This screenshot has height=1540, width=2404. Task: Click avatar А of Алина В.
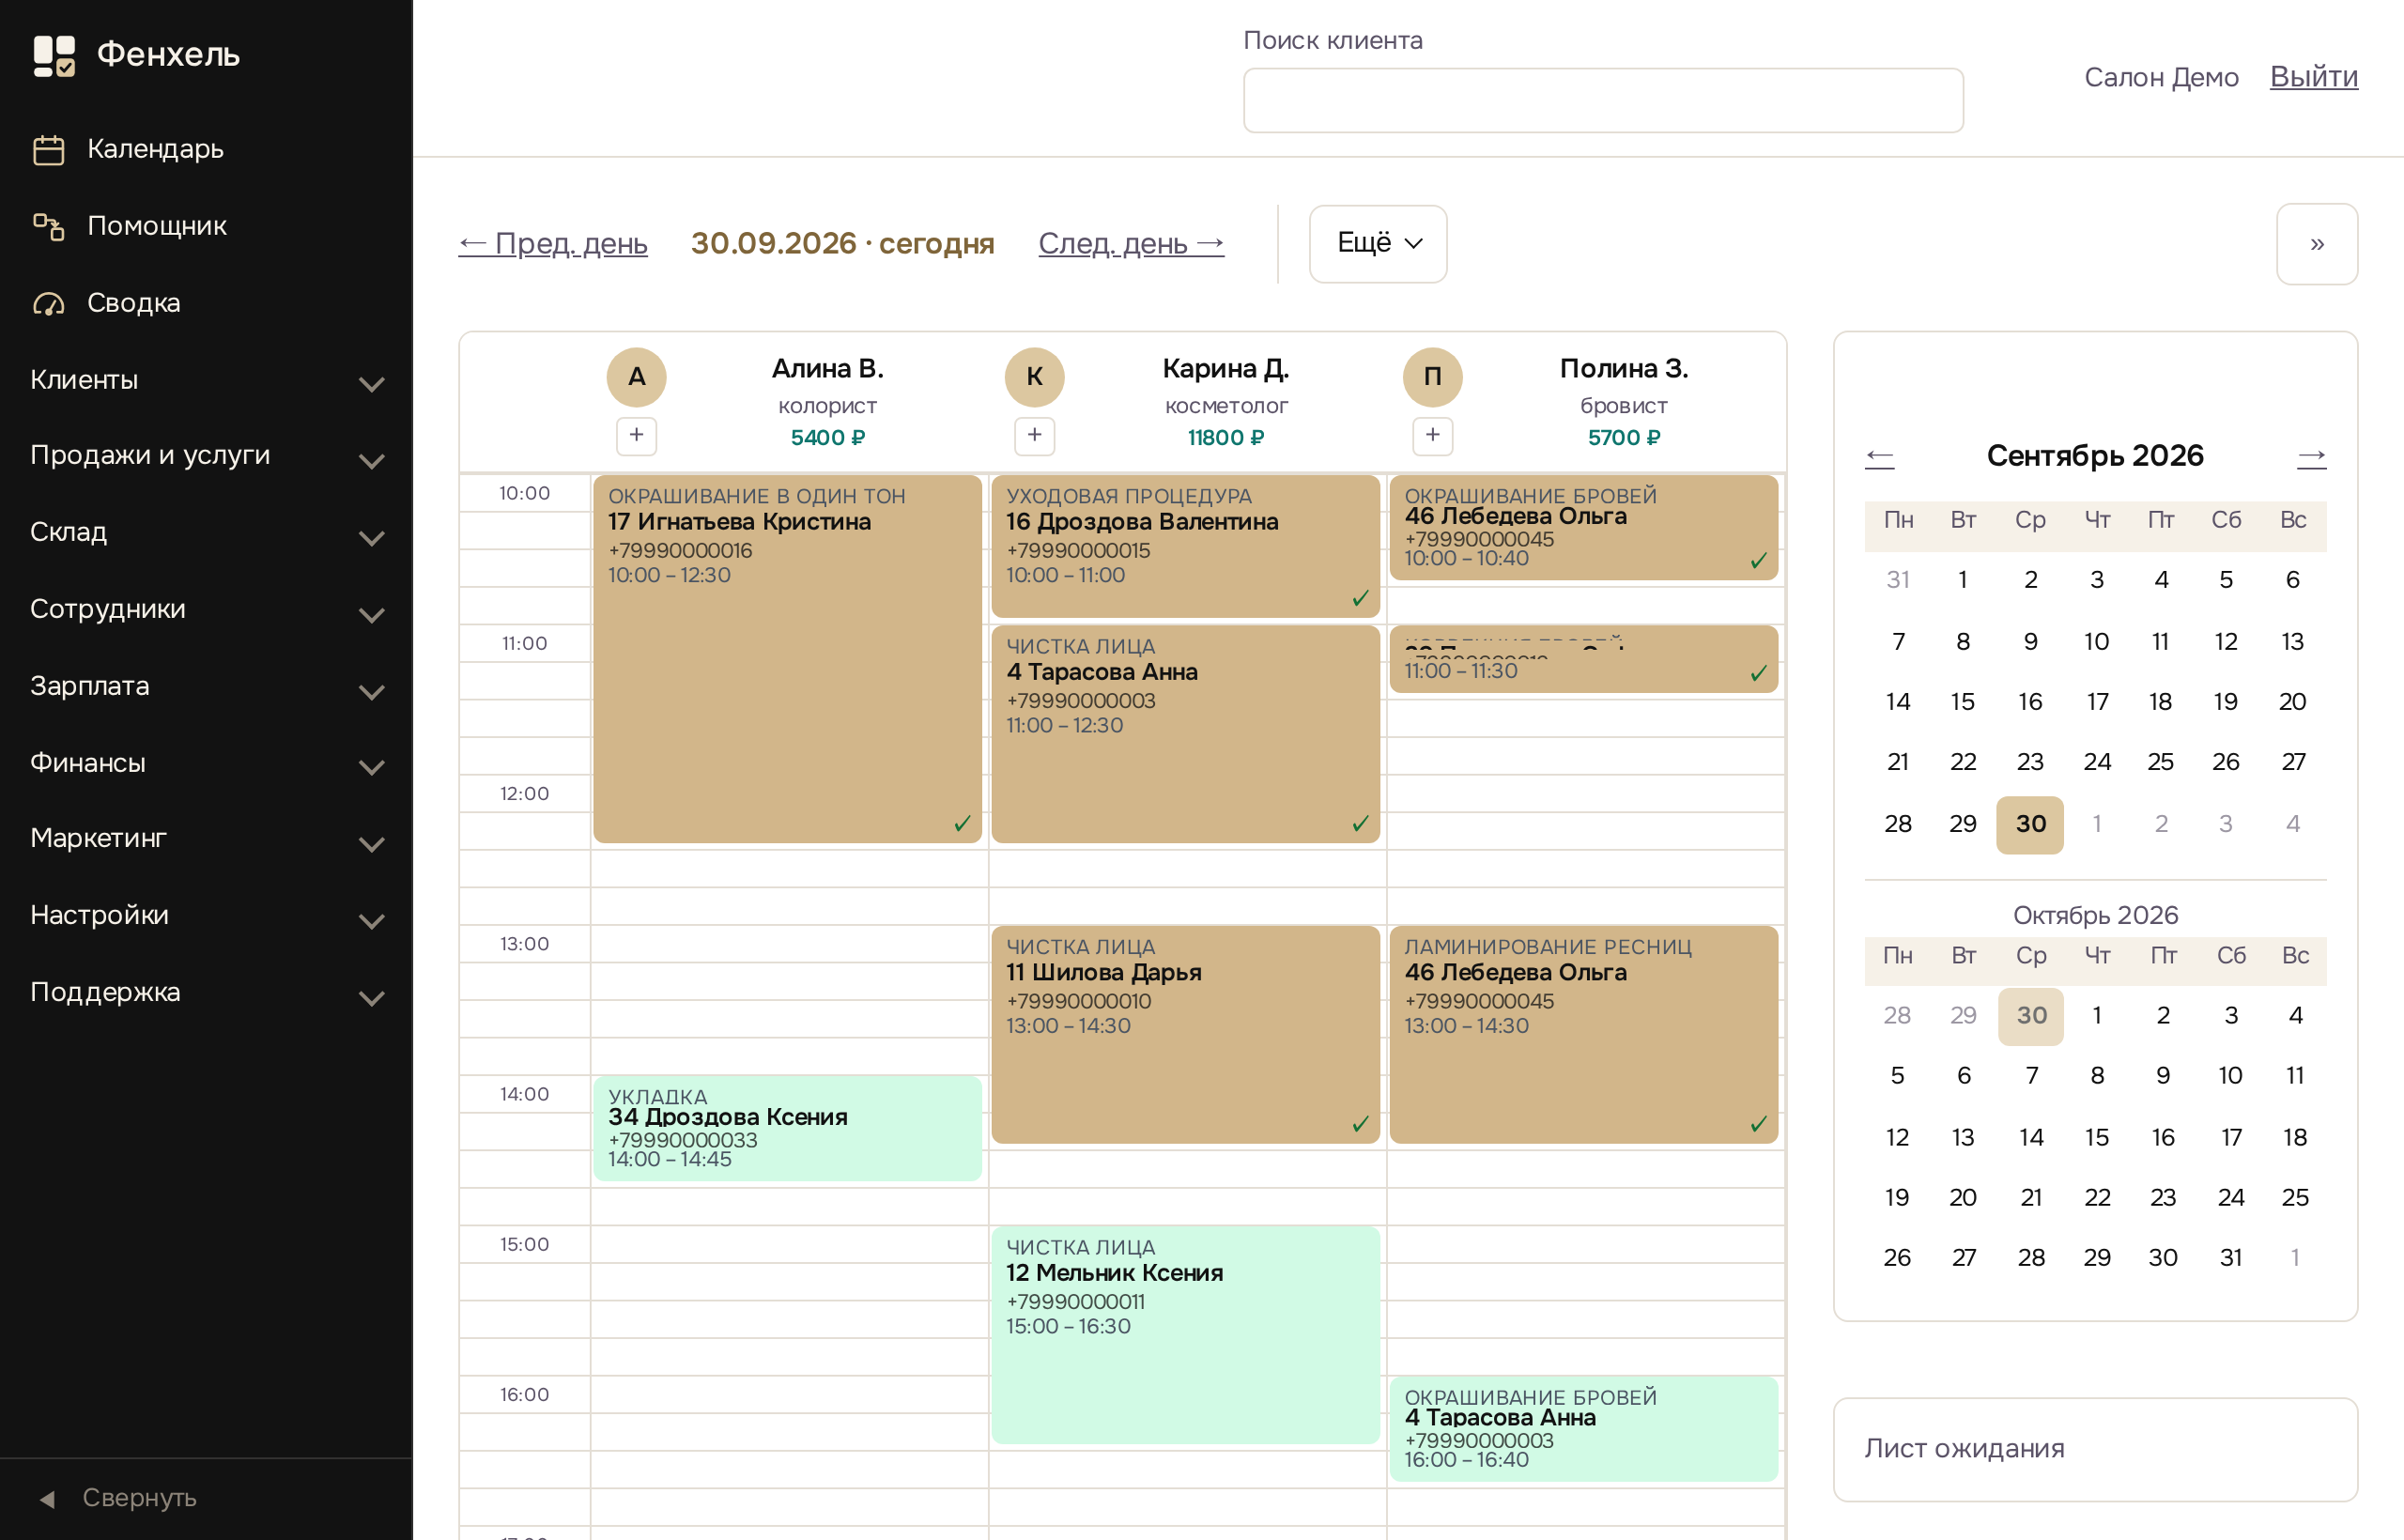636,377
